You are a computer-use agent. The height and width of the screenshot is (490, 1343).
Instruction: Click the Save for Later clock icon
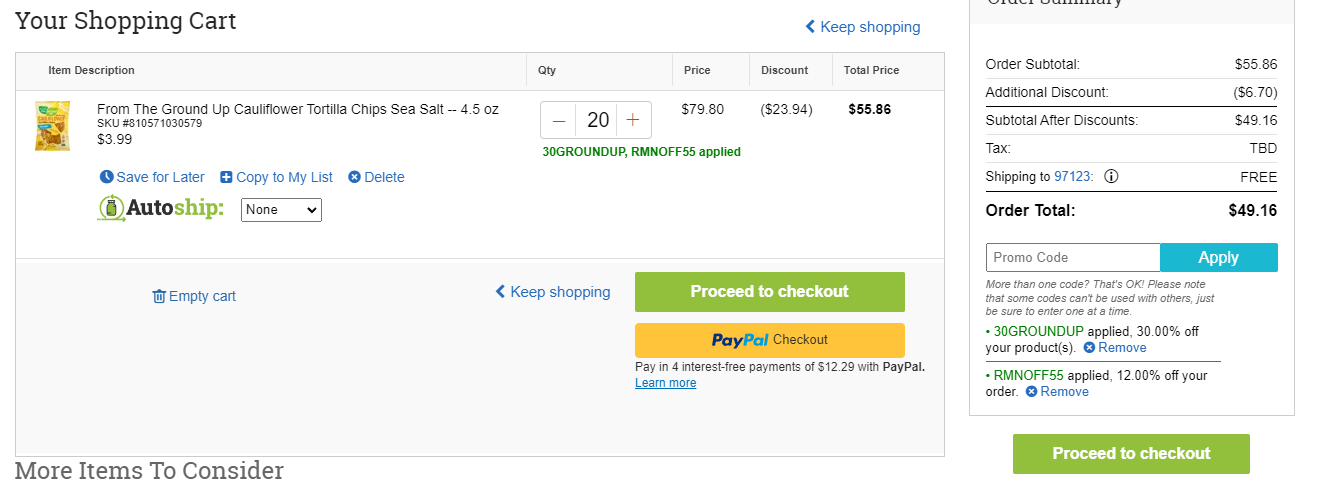click(x=107, y=177)
